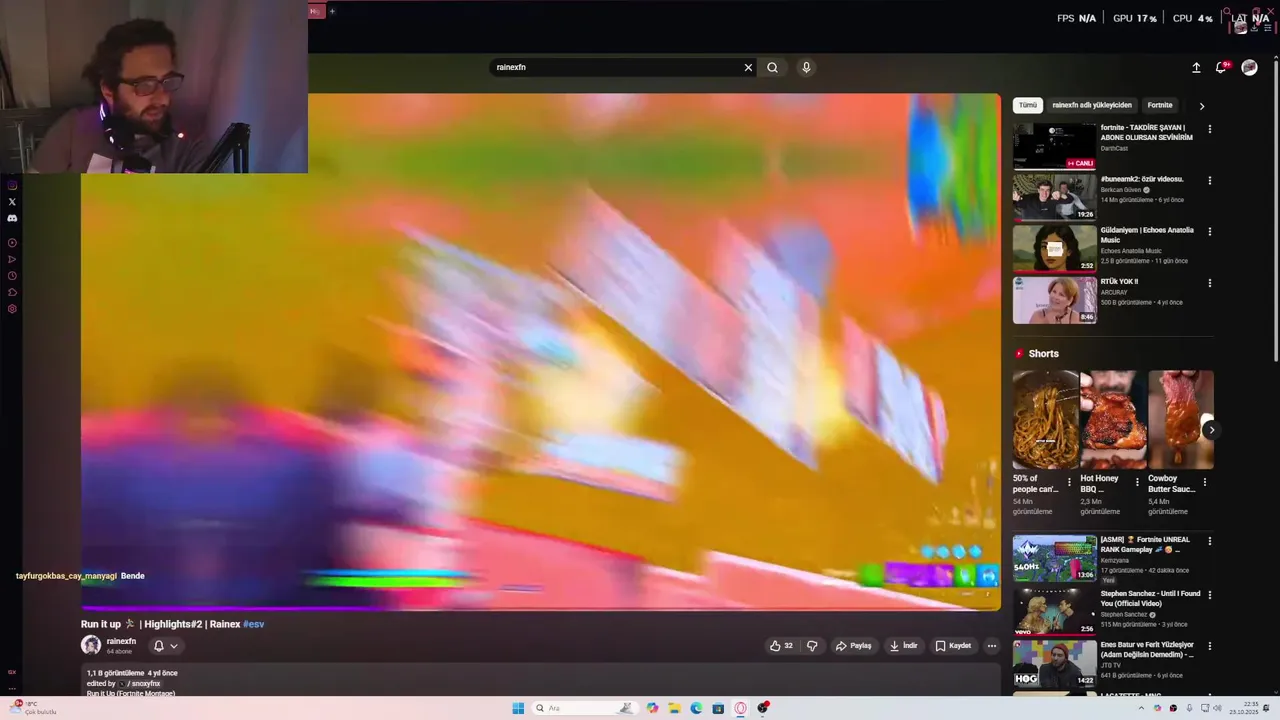The width and height of the screenshot is (1280, 720).
Task: Open Discord from the browser sidebar
Action: coord(12,218)
